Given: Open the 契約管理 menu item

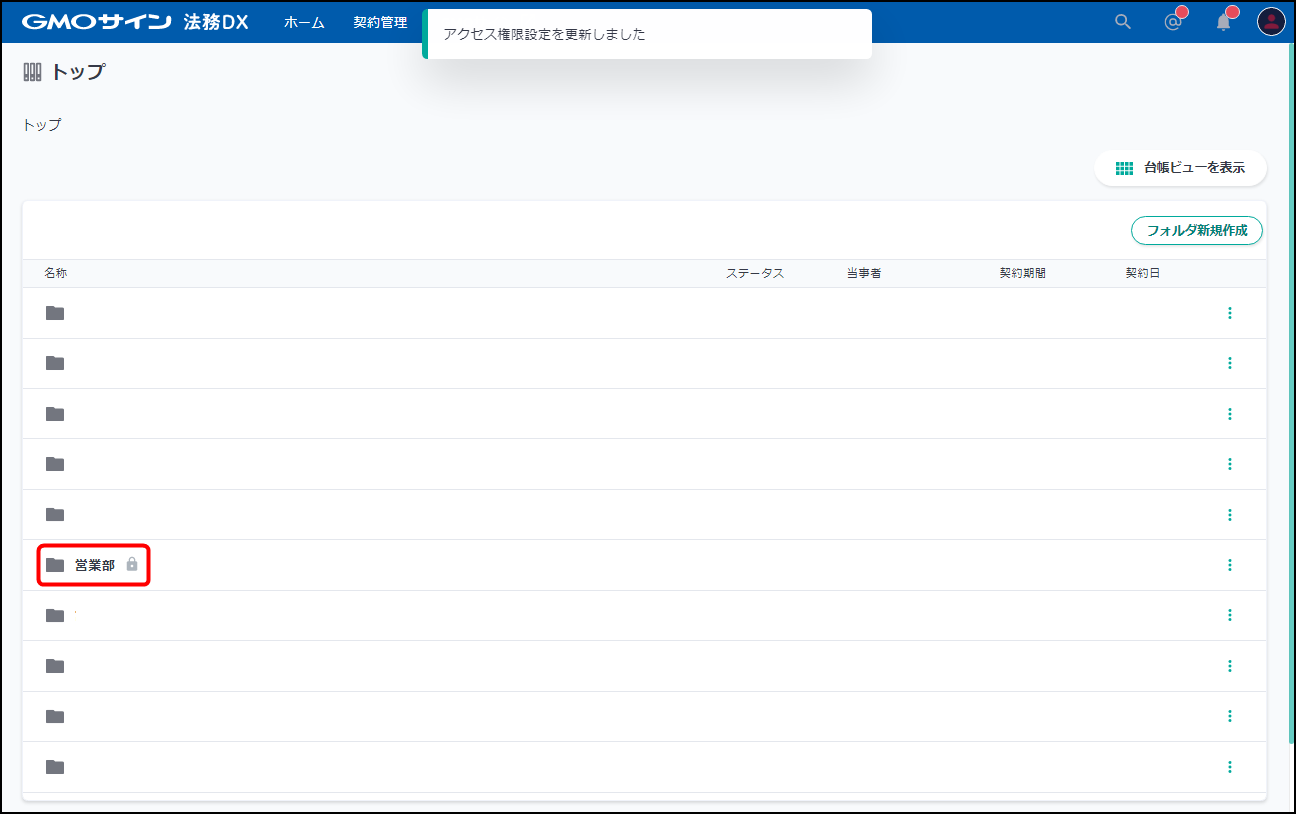Looking at the screenshot, I should click(x=380, y=22).
